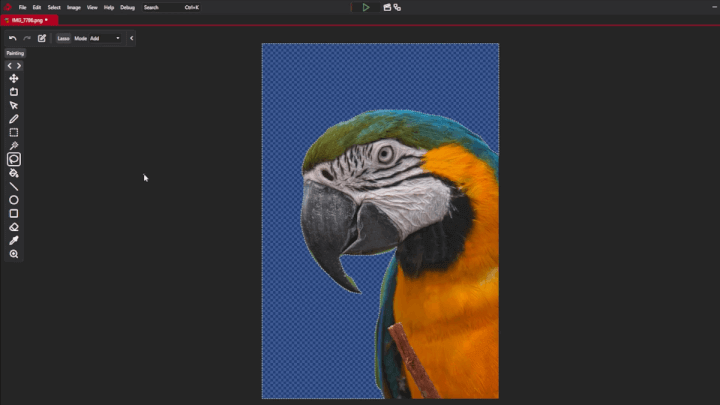The image size is (720, 405).
Task: Click the red app logo
Action: pyautogui.click(x=7, y=7)
